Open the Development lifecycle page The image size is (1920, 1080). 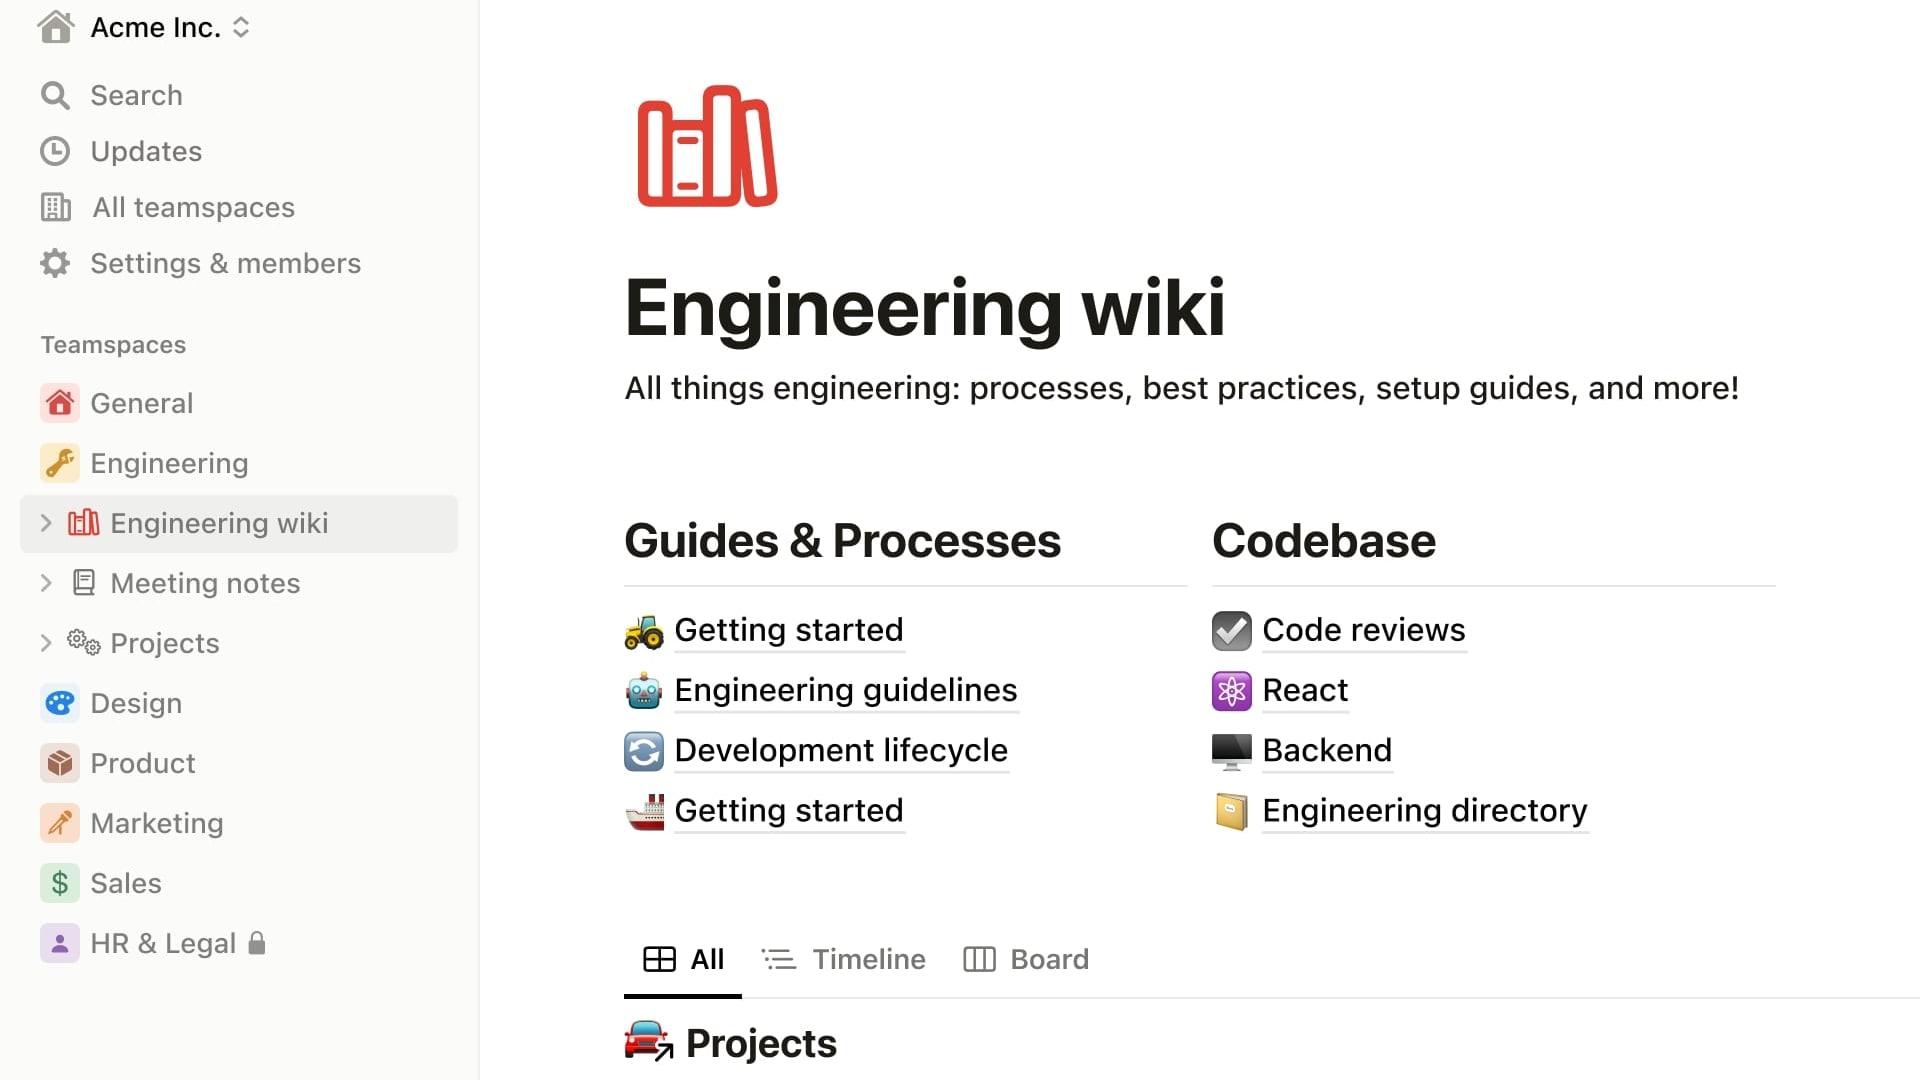coord(840,750)
